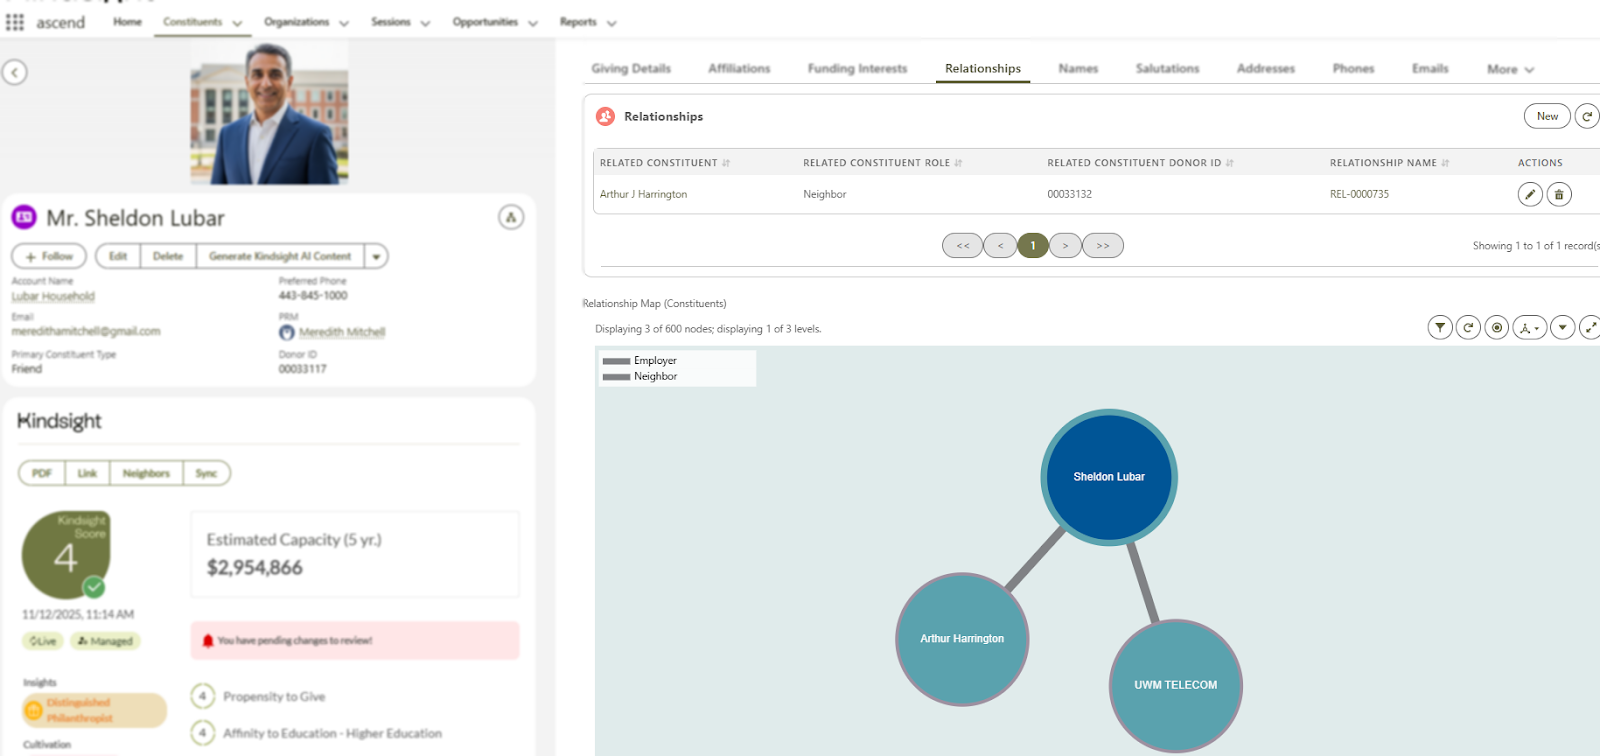Open the Funding Interests tab
Image resolution: width=1600 pixels, height=756 pixels.
tap(857, 68)
